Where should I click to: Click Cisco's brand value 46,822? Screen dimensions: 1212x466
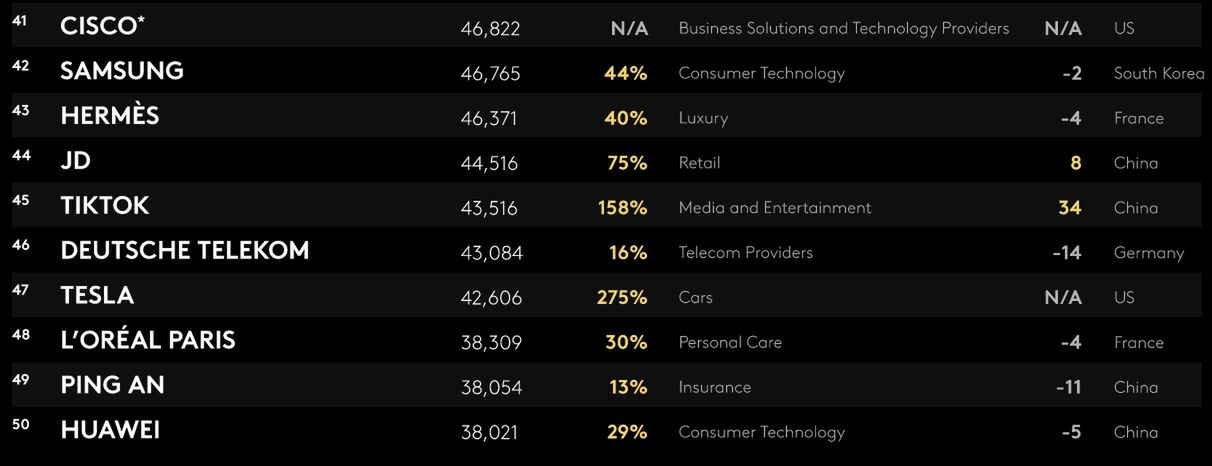490,29
